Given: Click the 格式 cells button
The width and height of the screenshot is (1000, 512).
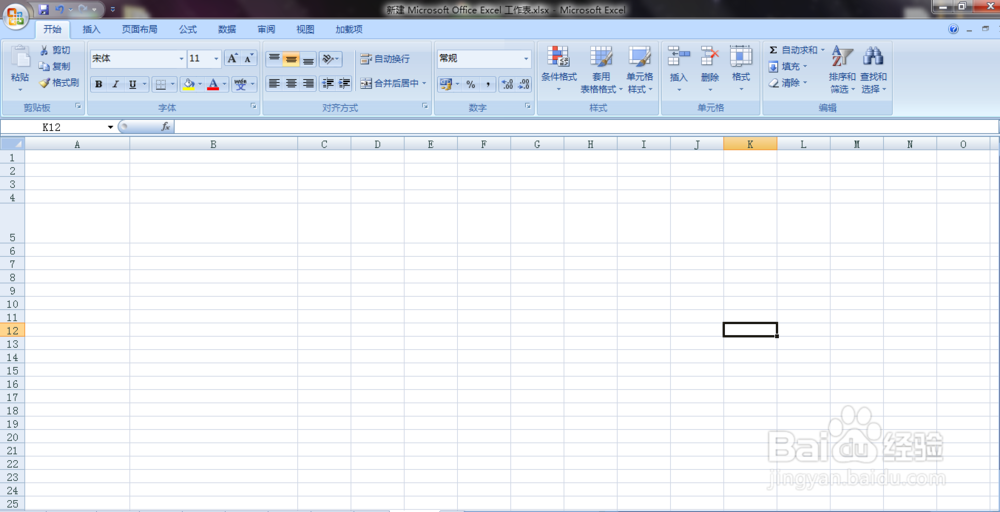Looking at the screenshot, I should pyautogui.click(x=741, y=69).
